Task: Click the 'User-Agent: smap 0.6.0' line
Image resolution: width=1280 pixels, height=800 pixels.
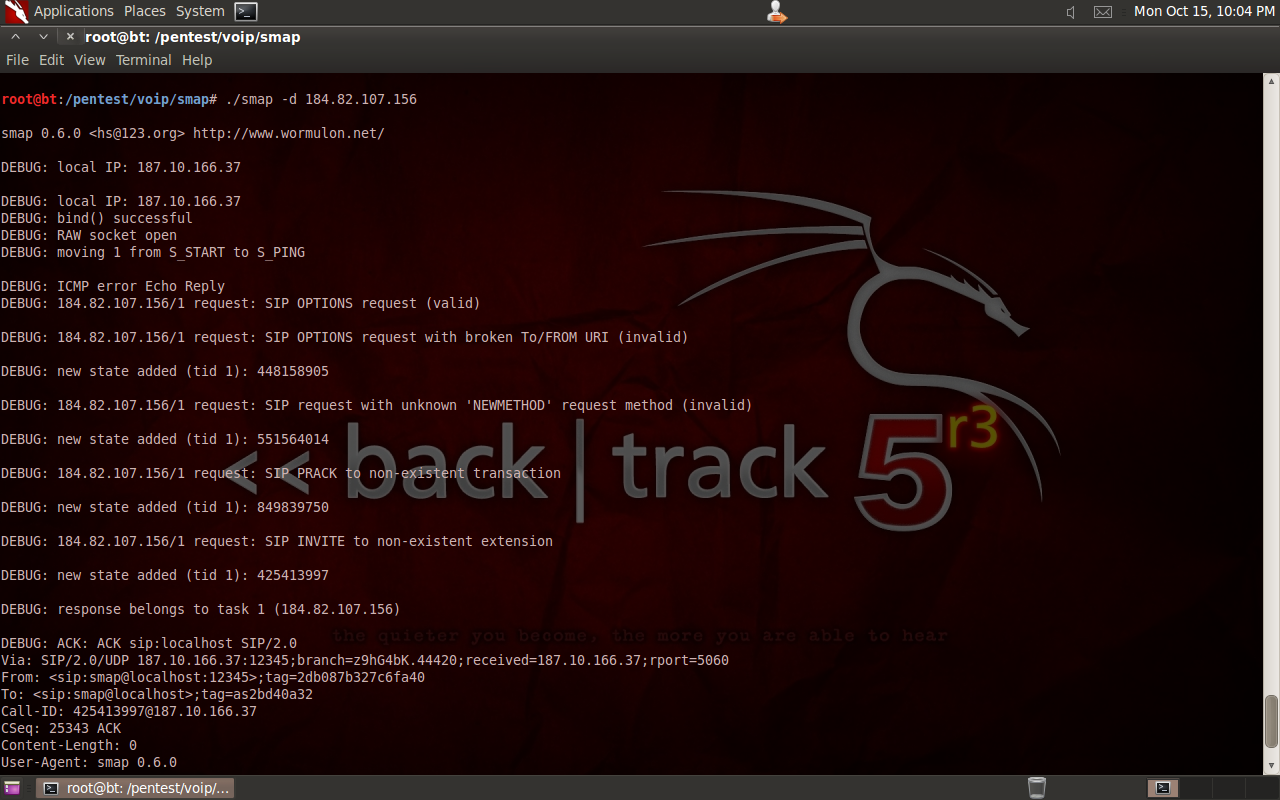Action: pos(89,762)
